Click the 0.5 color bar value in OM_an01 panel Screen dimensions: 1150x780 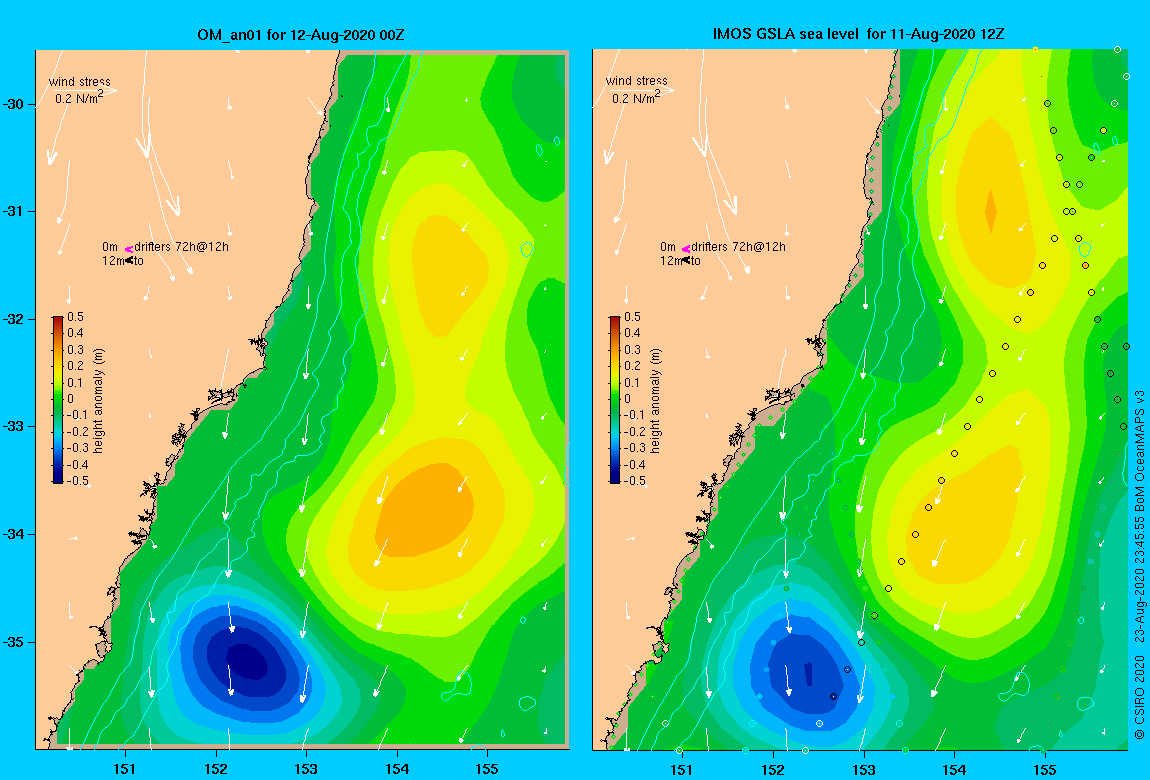click(76, 317)
